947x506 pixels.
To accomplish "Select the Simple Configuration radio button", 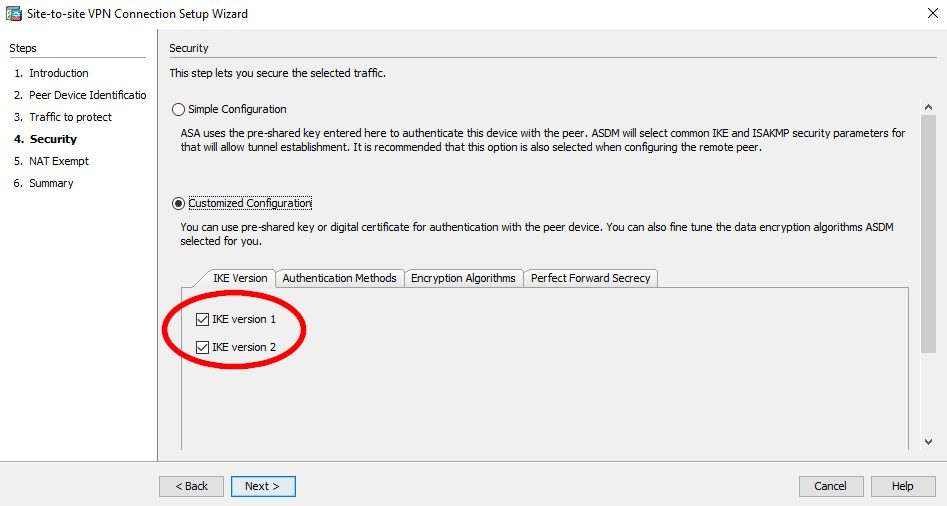I will click(x=179, y=109).
